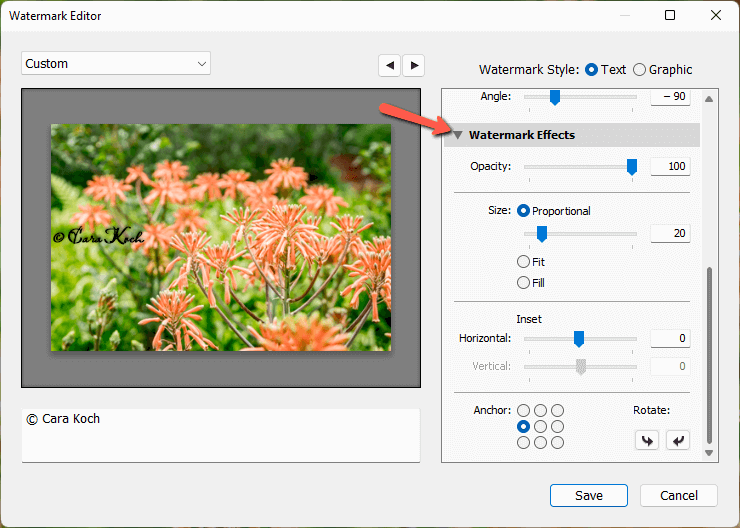Select Graphic watermark style
Viewport: 740px width, 528px height.
point(639,70)
